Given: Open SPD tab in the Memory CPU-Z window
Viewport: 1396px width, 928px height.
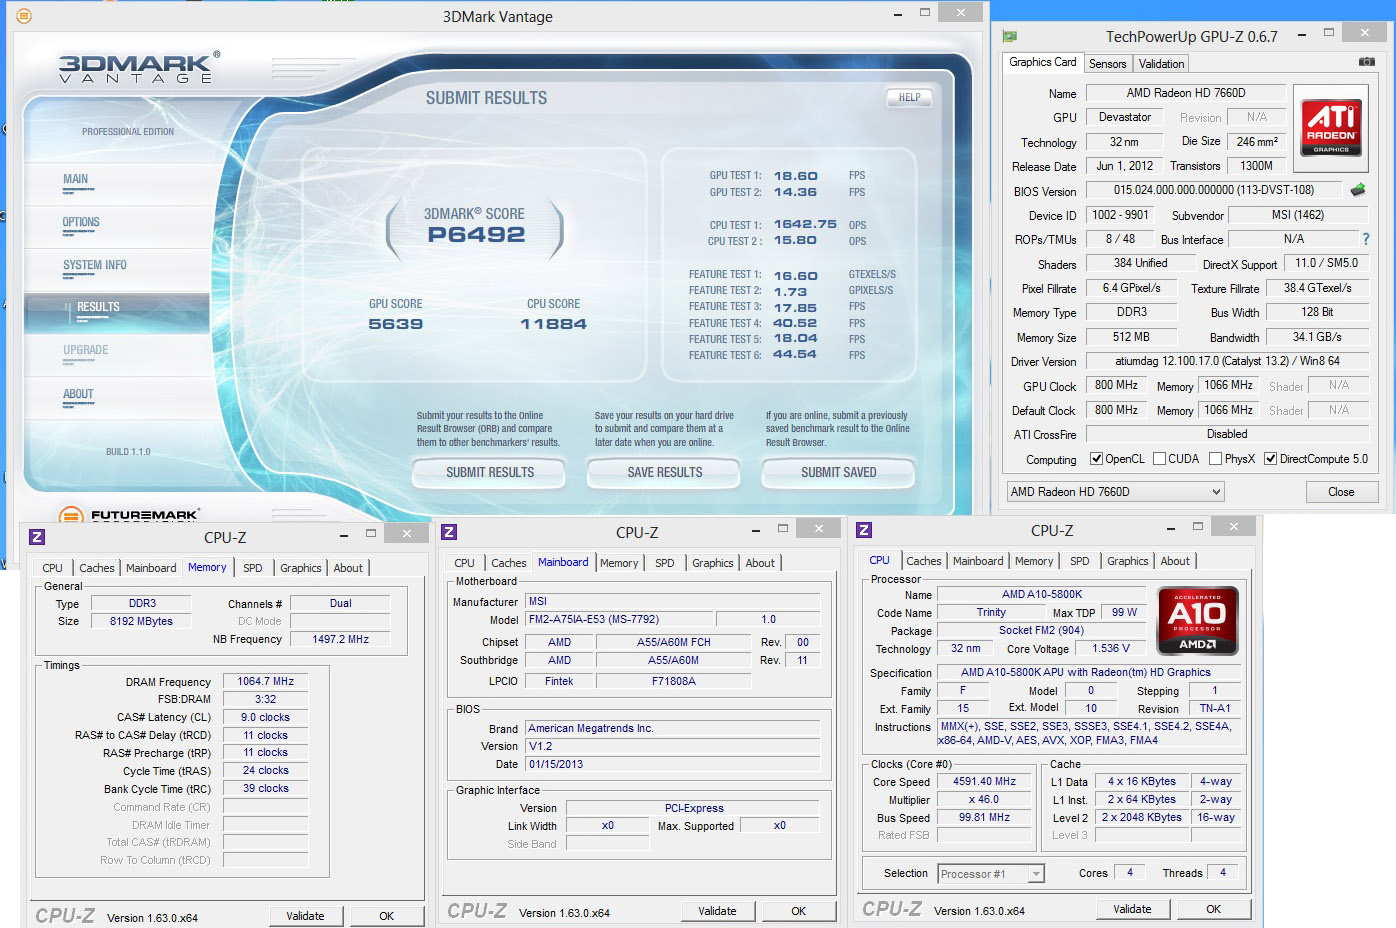Looking at the screenshot, I should point(253,568).
